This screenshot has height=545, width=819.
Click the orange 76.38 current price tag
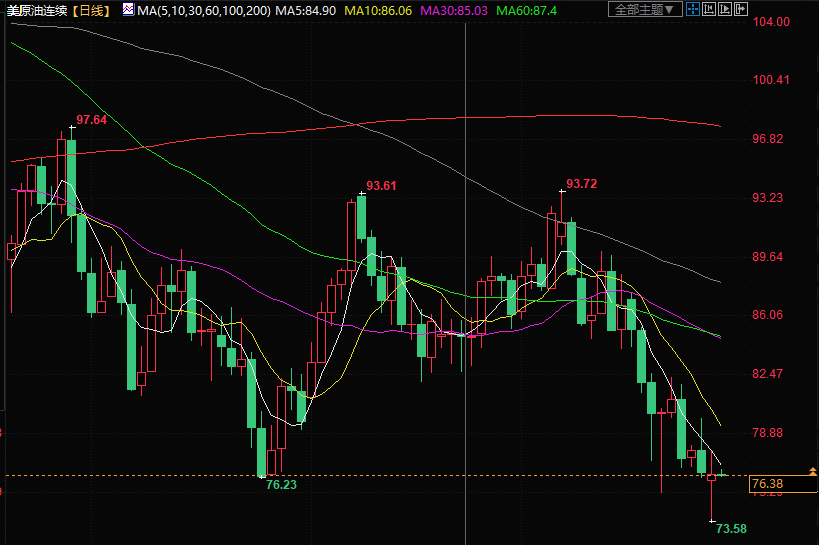coord(766,484)
